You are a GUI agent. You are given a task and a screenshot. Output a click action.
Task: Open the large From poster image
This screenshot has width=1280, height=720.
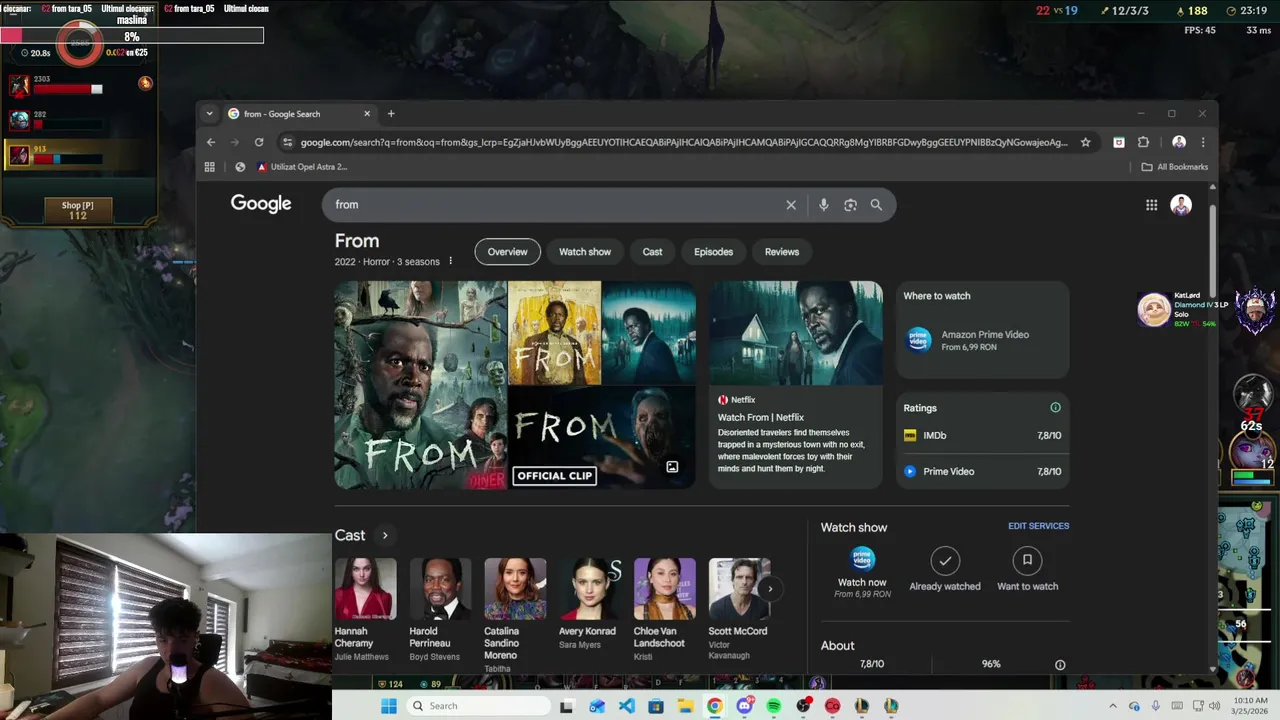point(421,385)
